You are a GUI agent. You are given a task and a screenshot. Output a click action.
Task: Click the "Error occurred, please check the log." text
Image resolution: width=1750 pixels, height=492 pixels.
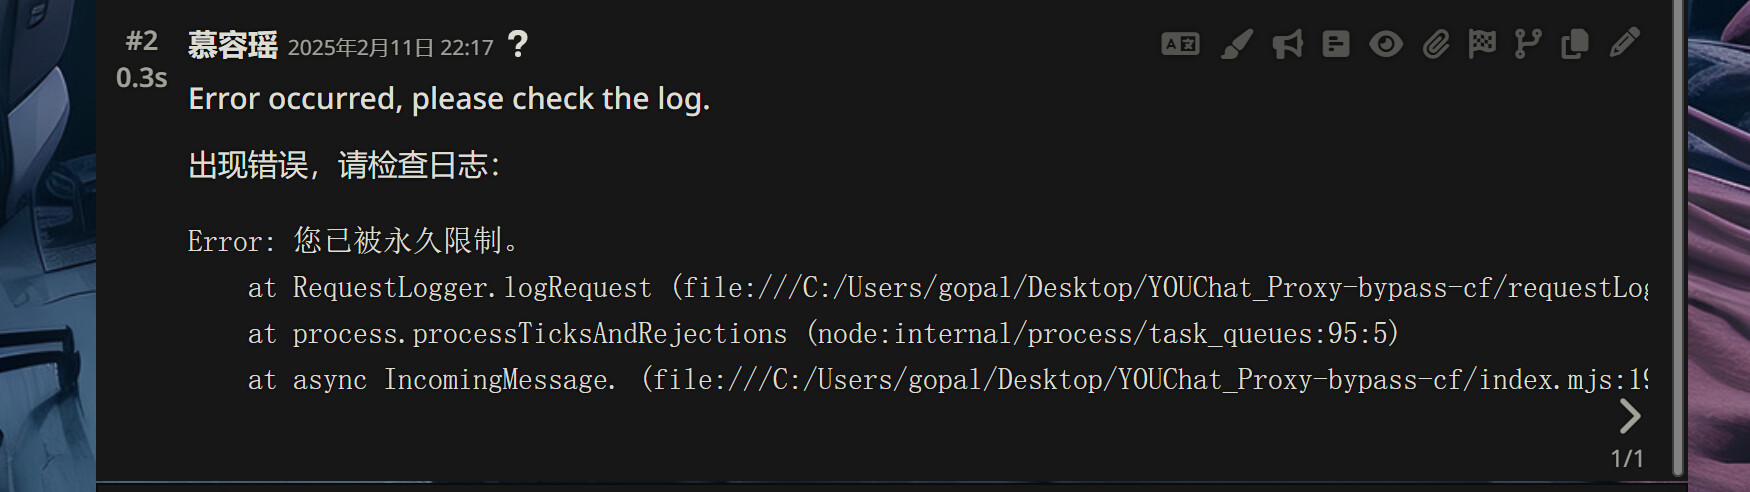click(449, 99)
